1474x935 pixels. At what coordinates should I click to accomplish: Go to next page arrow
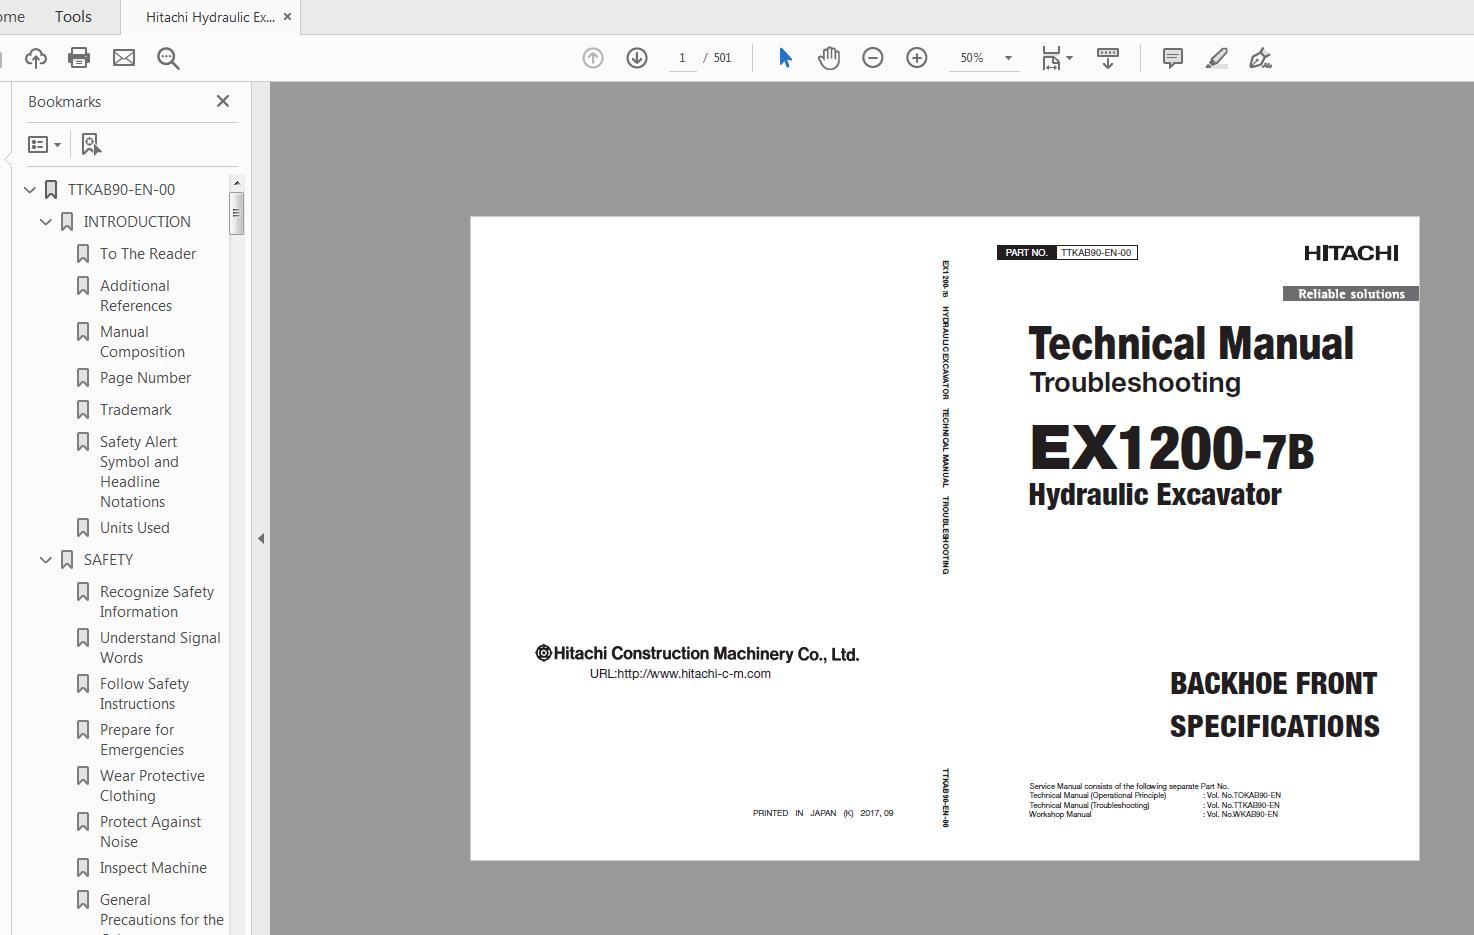click(x=637, y=58)
